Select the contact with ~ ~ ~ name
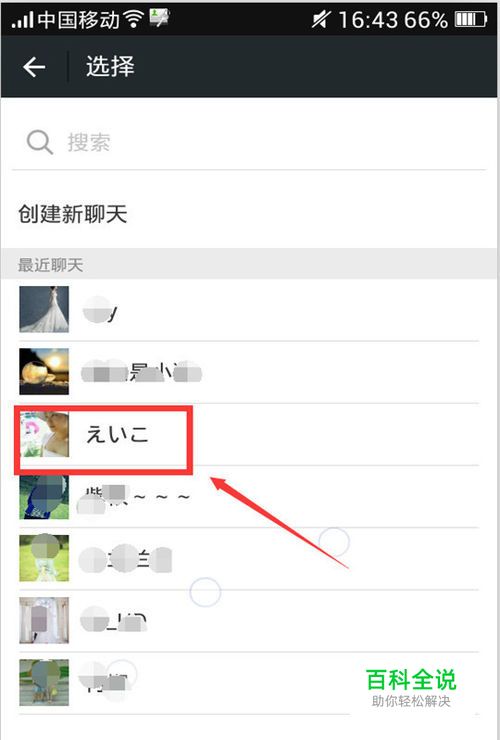The image size is (500, 740). coord(249,496)
